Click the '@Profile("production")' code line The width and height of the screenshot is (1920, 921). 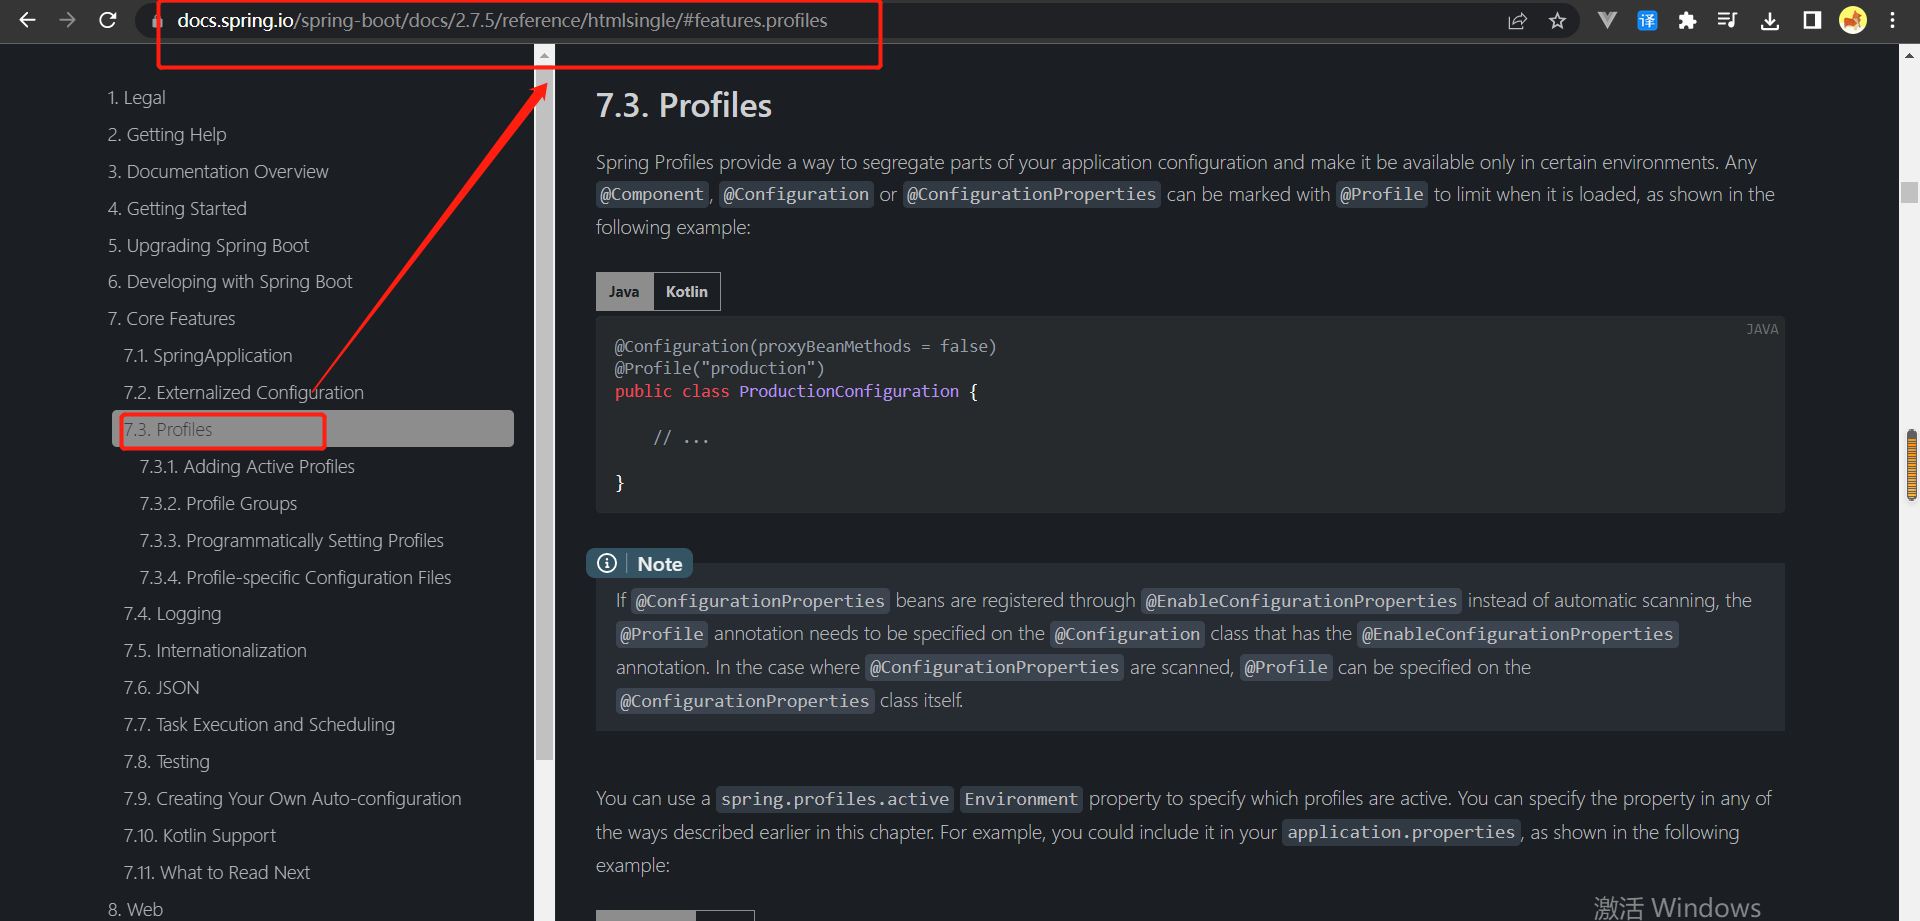(x=720, y=368)
